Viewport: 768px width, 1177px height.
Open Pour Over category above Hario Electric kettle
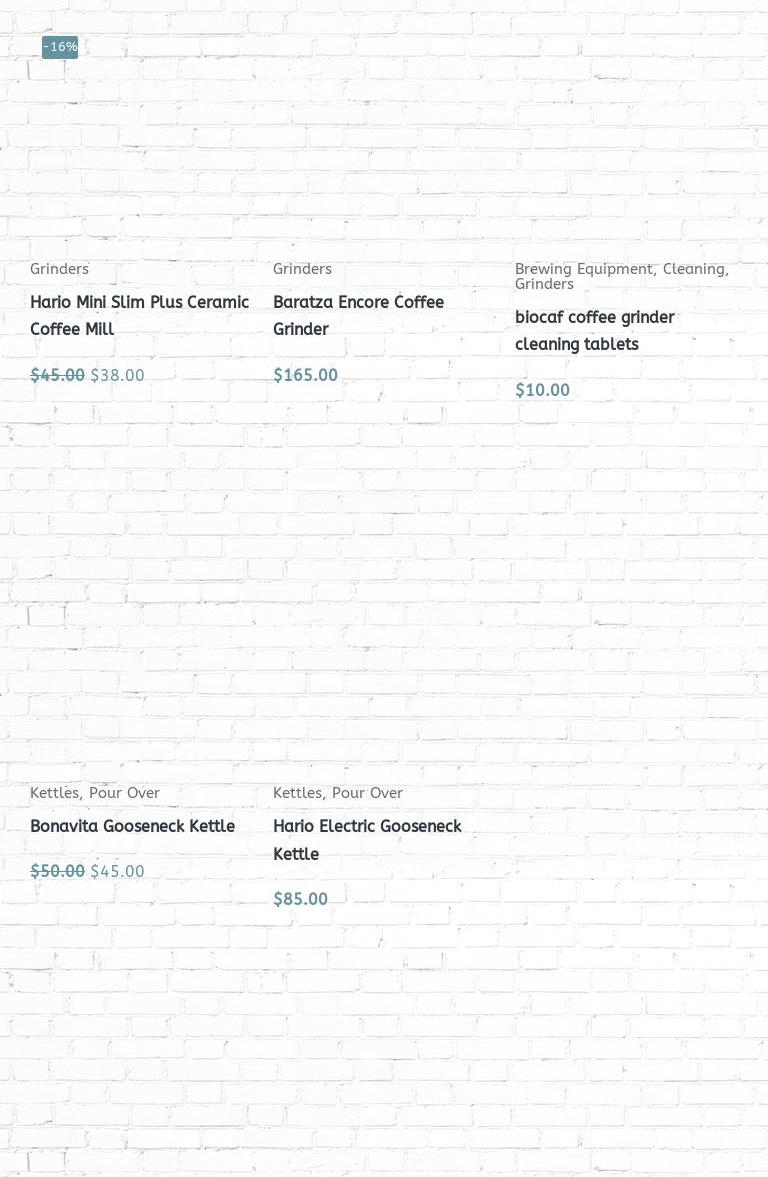coord(367,793)
